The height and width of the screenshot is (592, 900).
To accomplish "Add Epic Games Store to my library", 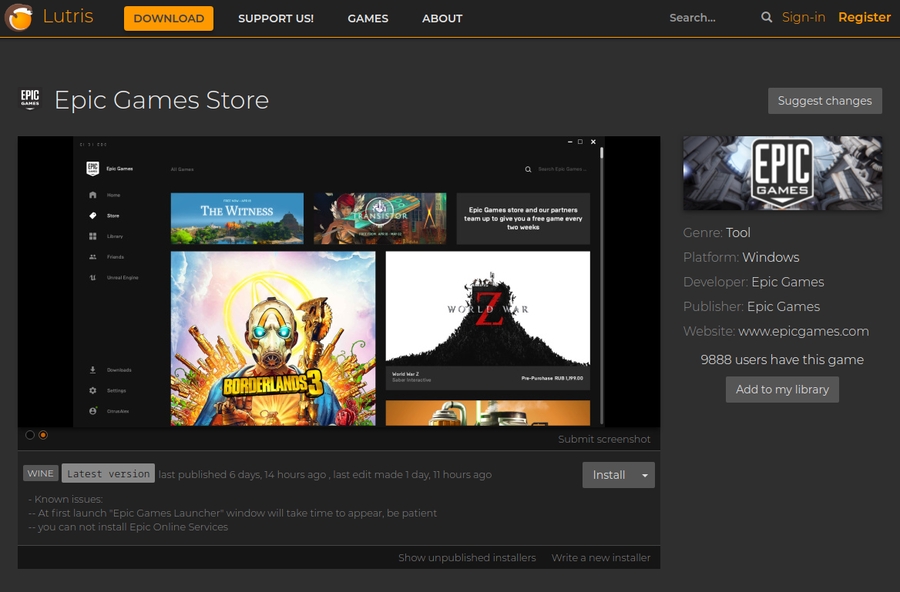I will [x=782, y=389].
